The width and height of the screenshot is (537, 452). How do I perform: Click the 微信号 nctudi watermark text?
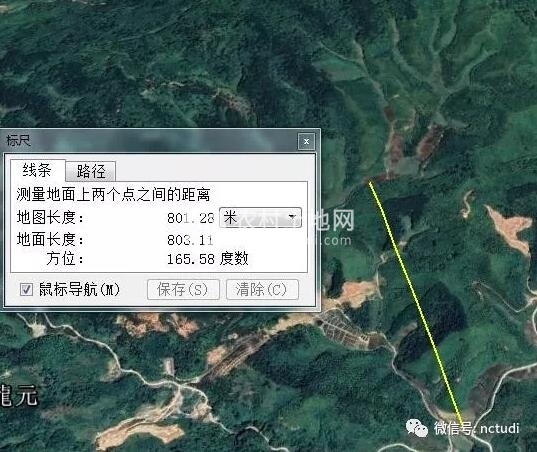(x=477, y=428)
